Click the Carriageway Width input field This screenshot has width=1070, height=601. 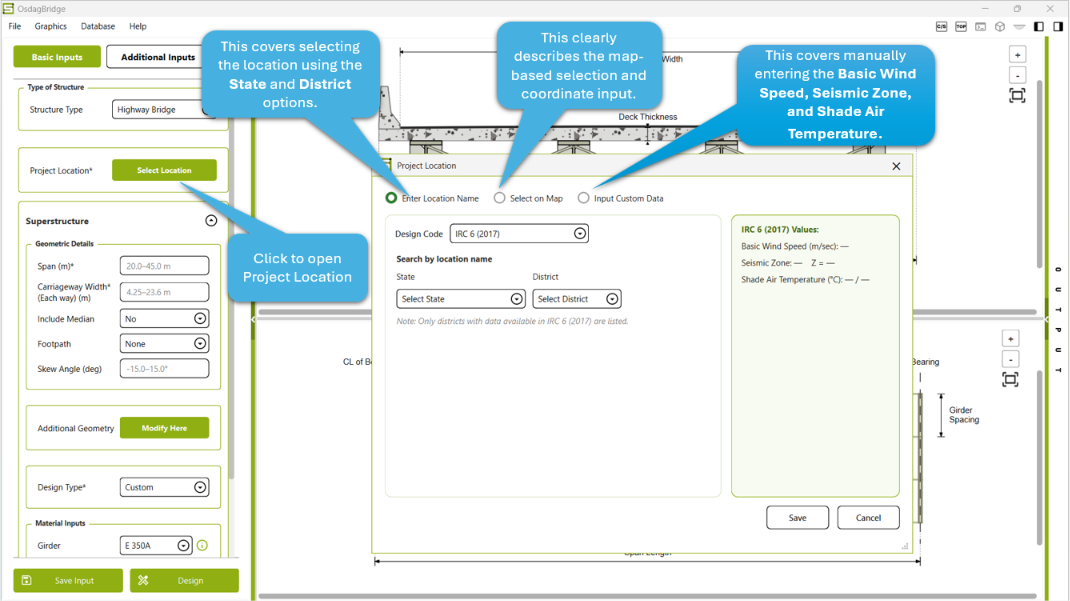164,292
